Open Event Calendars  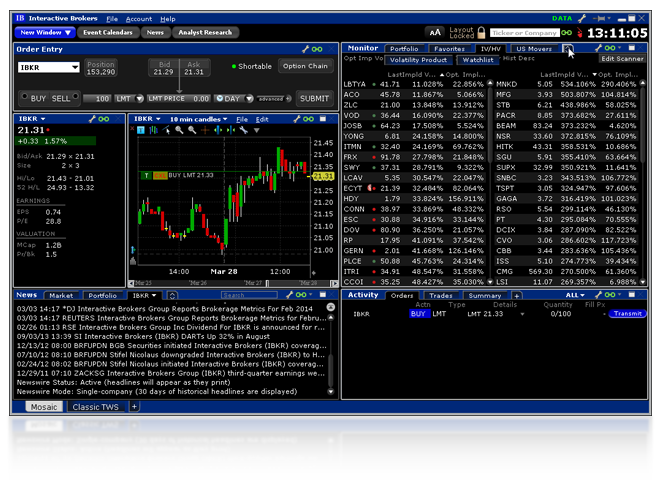108,33
